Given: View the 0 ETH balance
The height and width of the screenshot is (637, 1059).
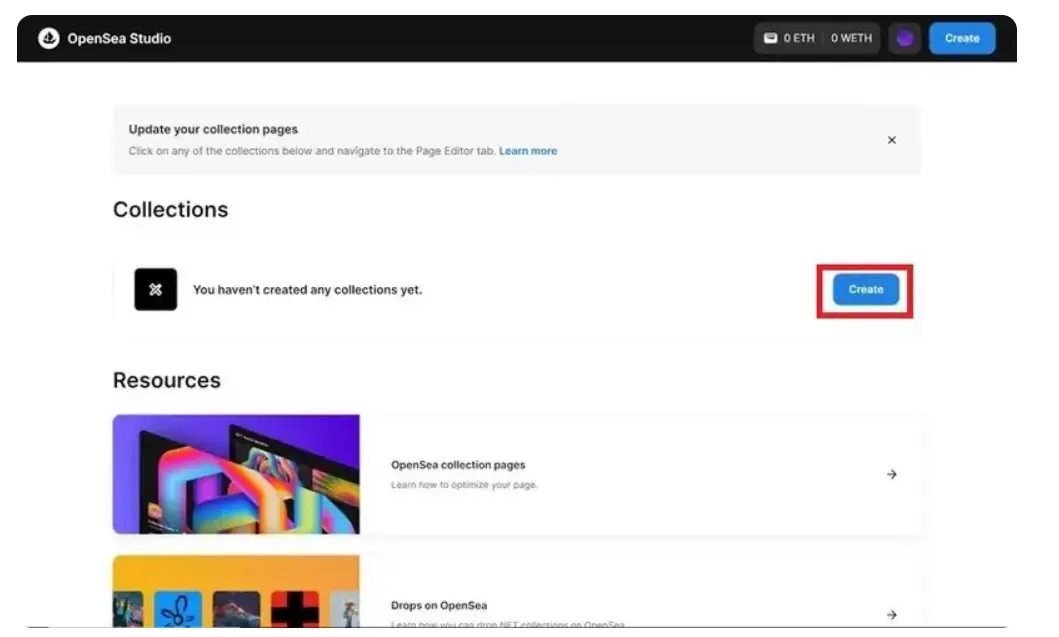Looking at the screenshot, I should pos(799,39).
